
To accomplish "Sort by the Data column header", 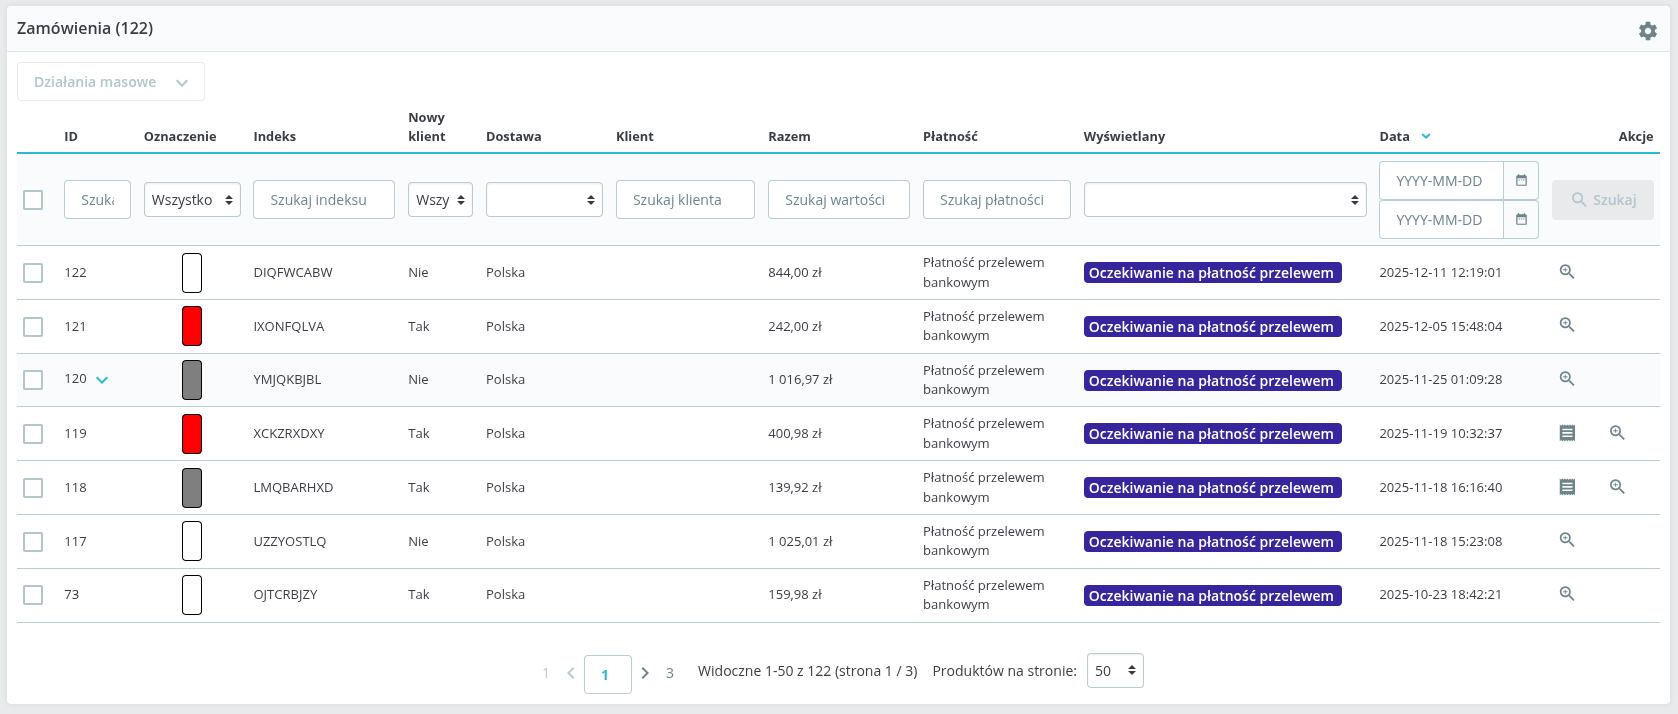I will (x=1394, y=136).
